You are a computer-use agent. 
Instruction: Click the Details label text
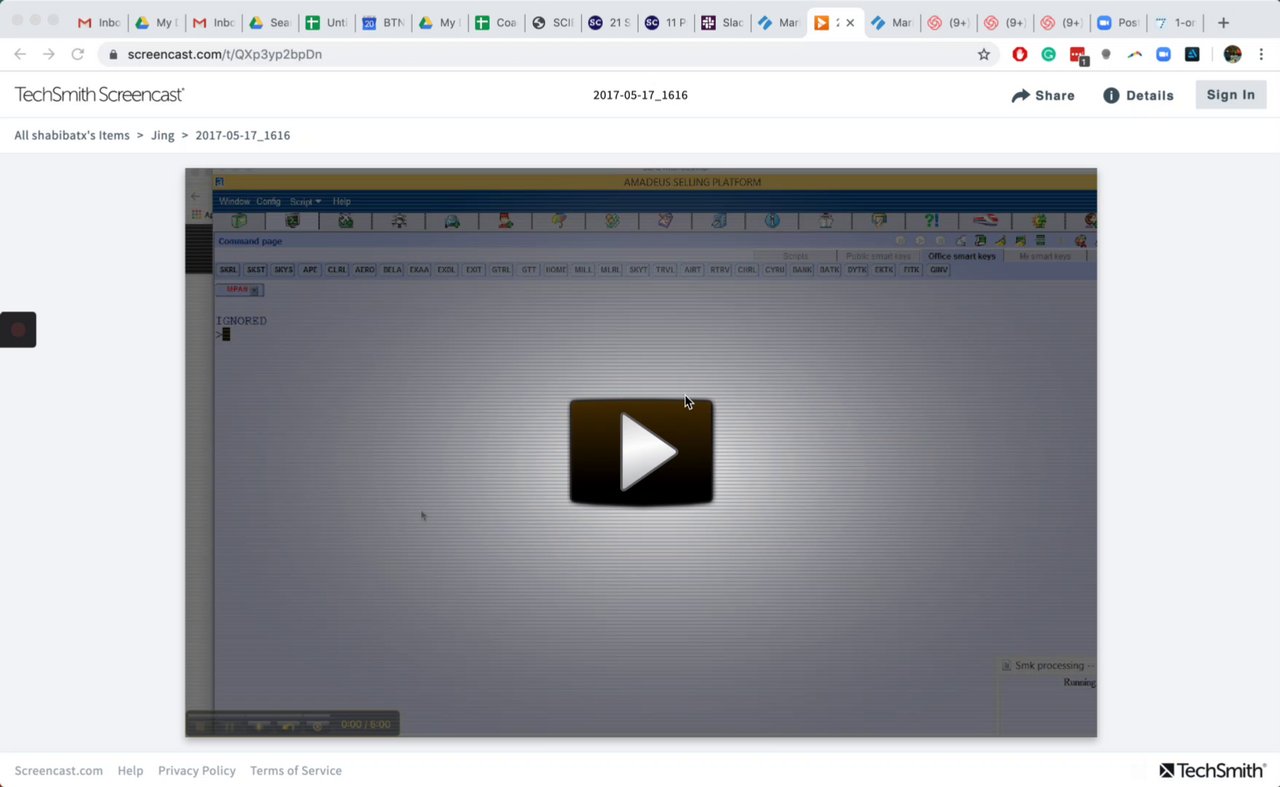[x=1150, y=96]
